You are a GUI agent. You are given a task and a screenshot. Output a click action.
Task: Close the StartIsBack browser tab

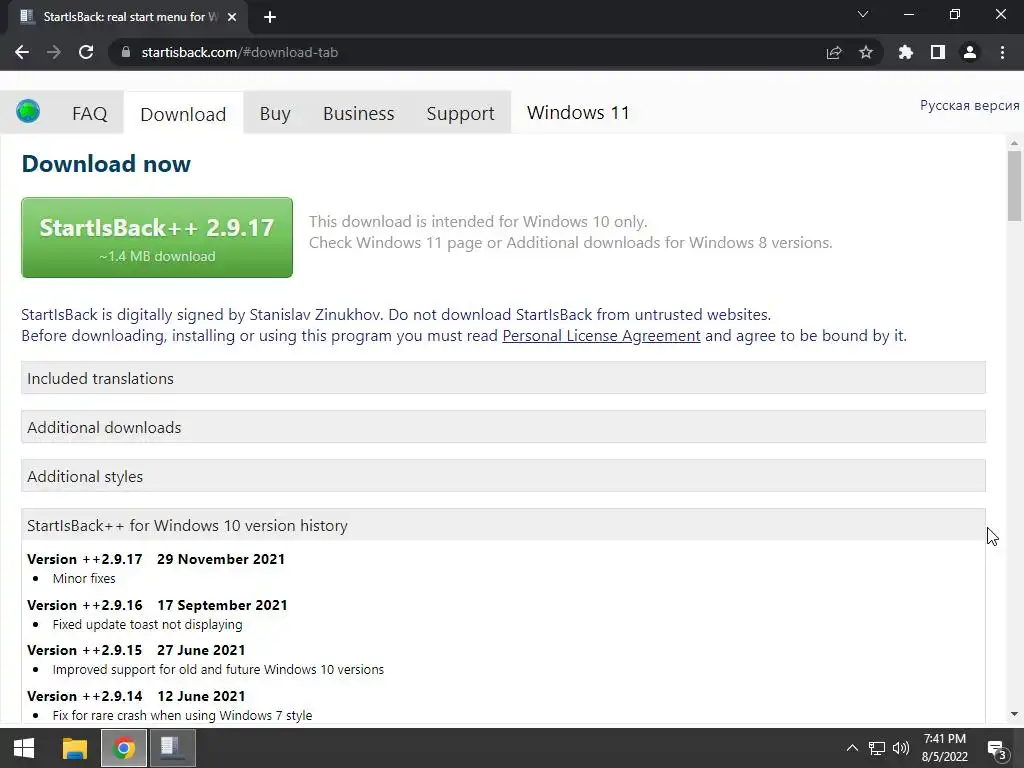pyautogui.click(x=232, y=17)
